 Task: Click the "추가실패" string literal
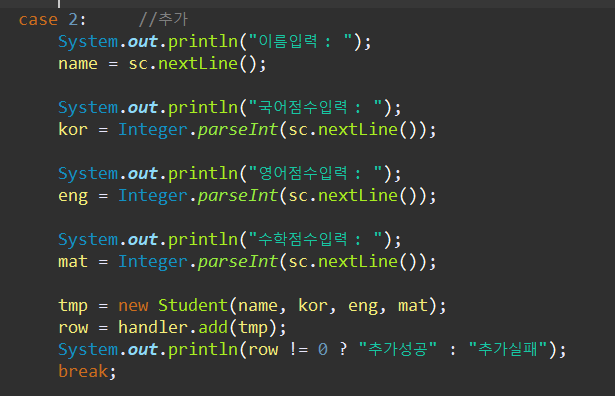[508, 349]
